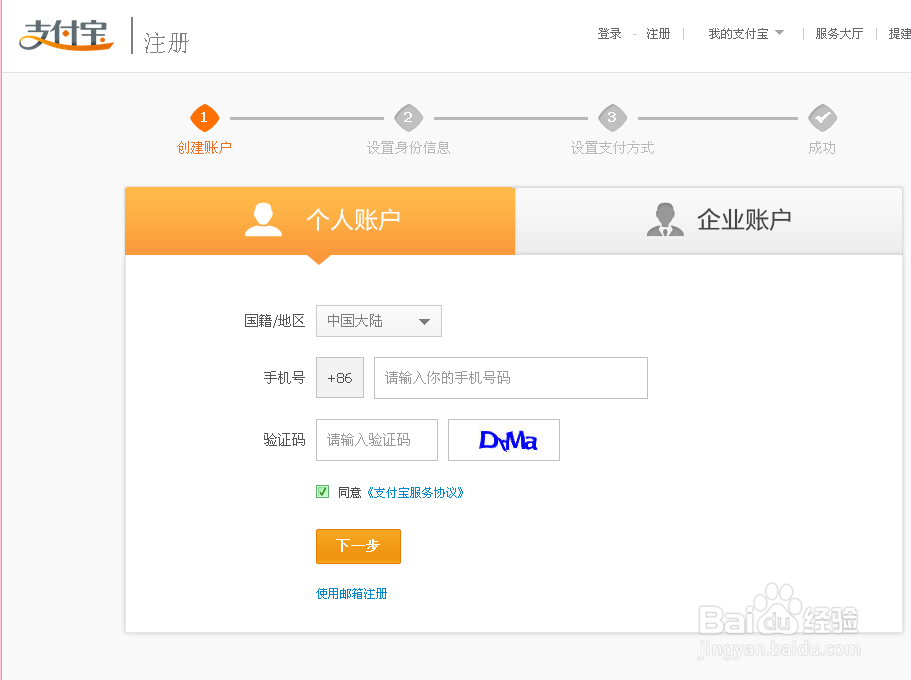
Task: Focus the 验证码 captcha input field
Action: click(377, 440)
